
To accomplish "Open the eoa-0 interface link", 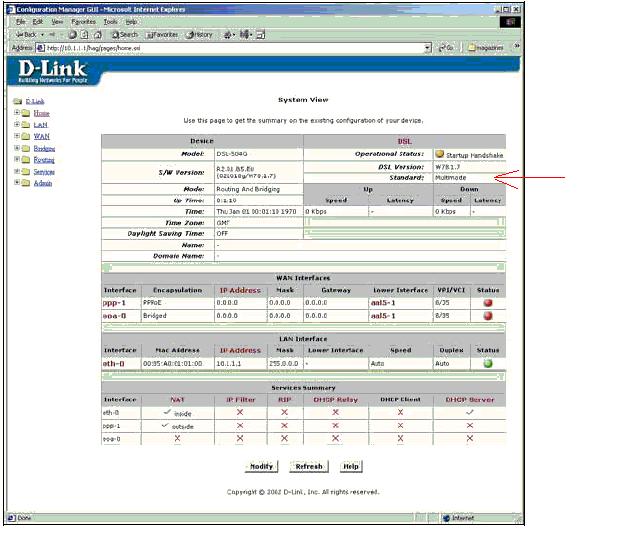I will [x=114, y=316].
